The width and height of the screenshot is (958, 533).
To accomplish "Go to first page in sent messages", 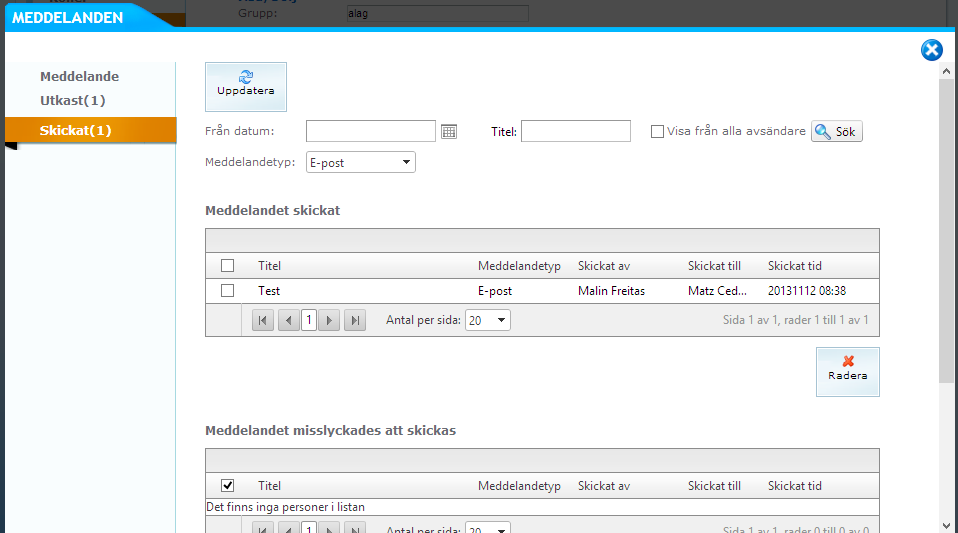I will (263, 320).
